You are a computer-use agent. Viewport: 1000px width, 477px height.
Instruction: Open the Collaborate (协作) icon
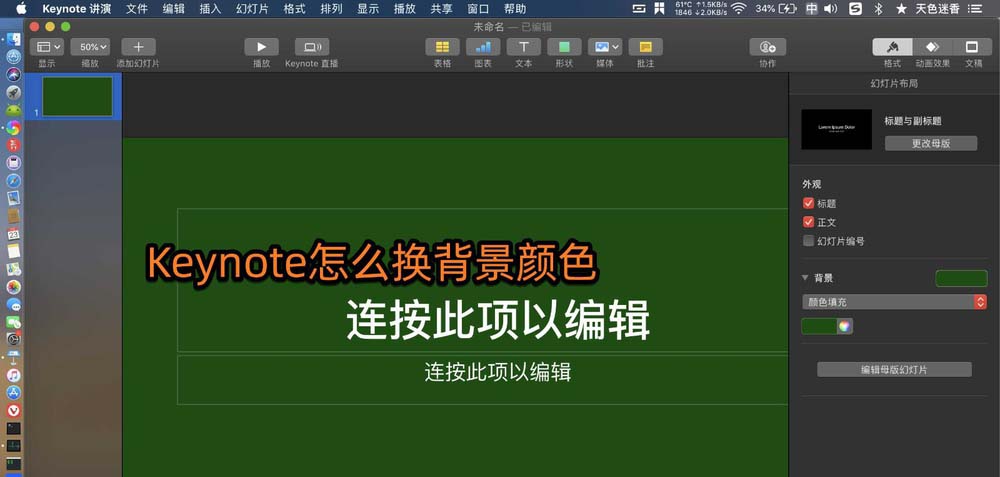pyautogui.click(x=768, y=47)
